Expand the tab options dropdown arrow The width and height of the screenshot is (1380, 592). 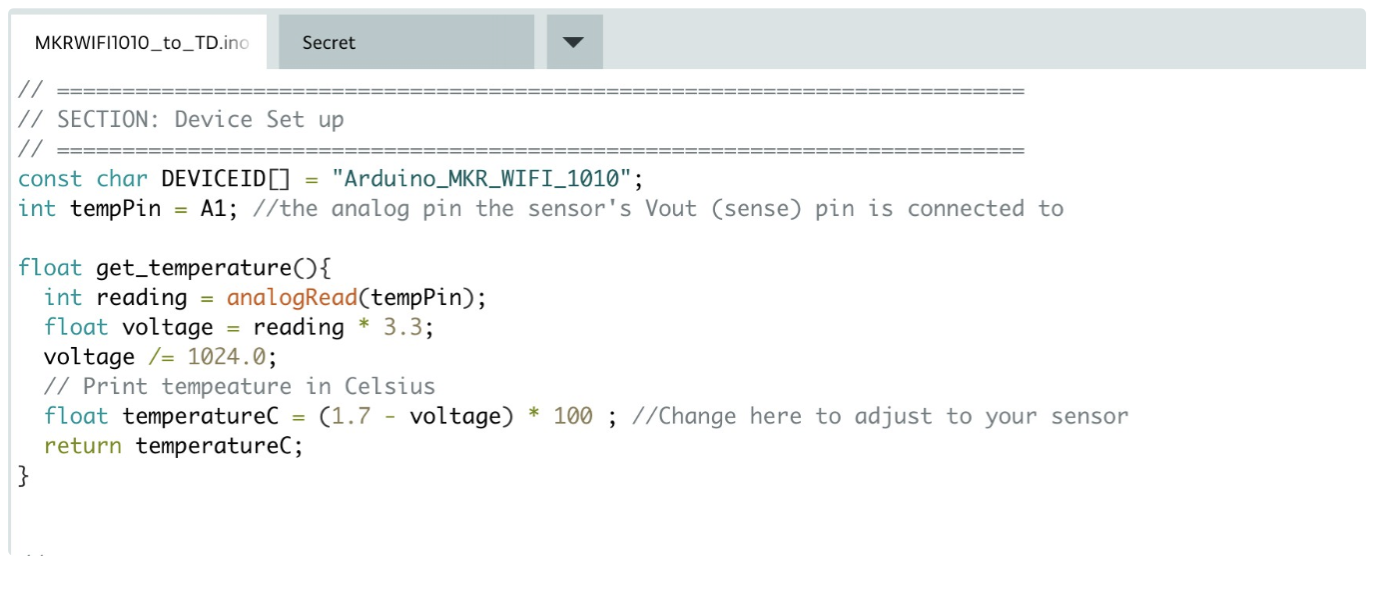573,43
